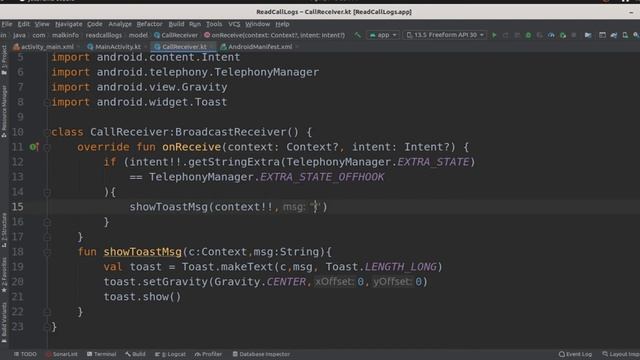The height and width of the screenshot is (360, 640).
Task: Open the Tools menu
Action: click(x=214, y=24)
